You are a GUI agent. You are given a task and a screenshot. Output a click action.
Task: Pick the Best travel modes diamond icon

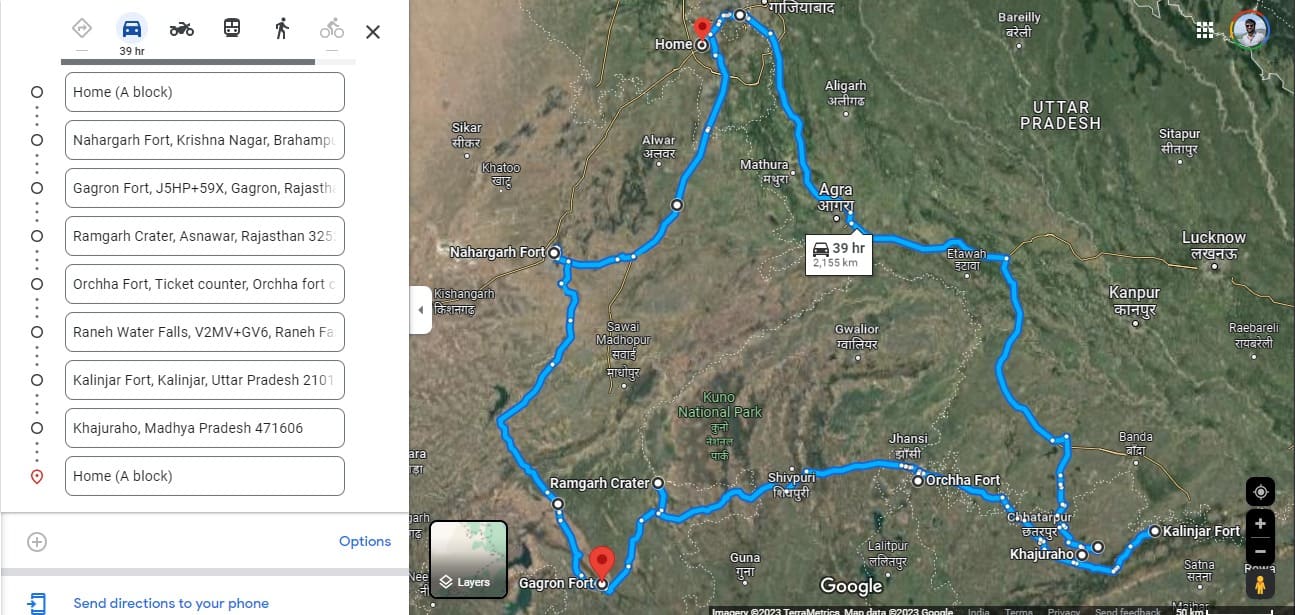(x=82, y=28)
